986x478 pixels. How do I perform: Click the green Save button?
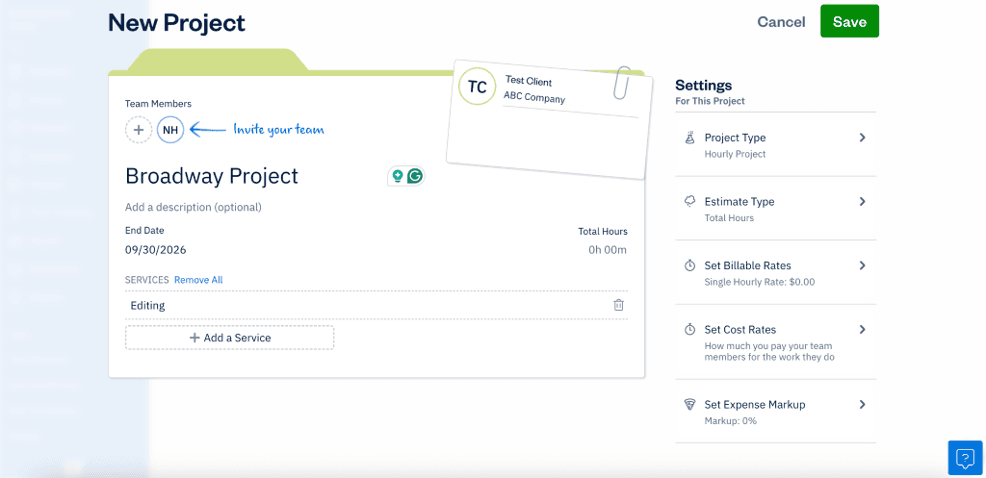tap(849, 21)
